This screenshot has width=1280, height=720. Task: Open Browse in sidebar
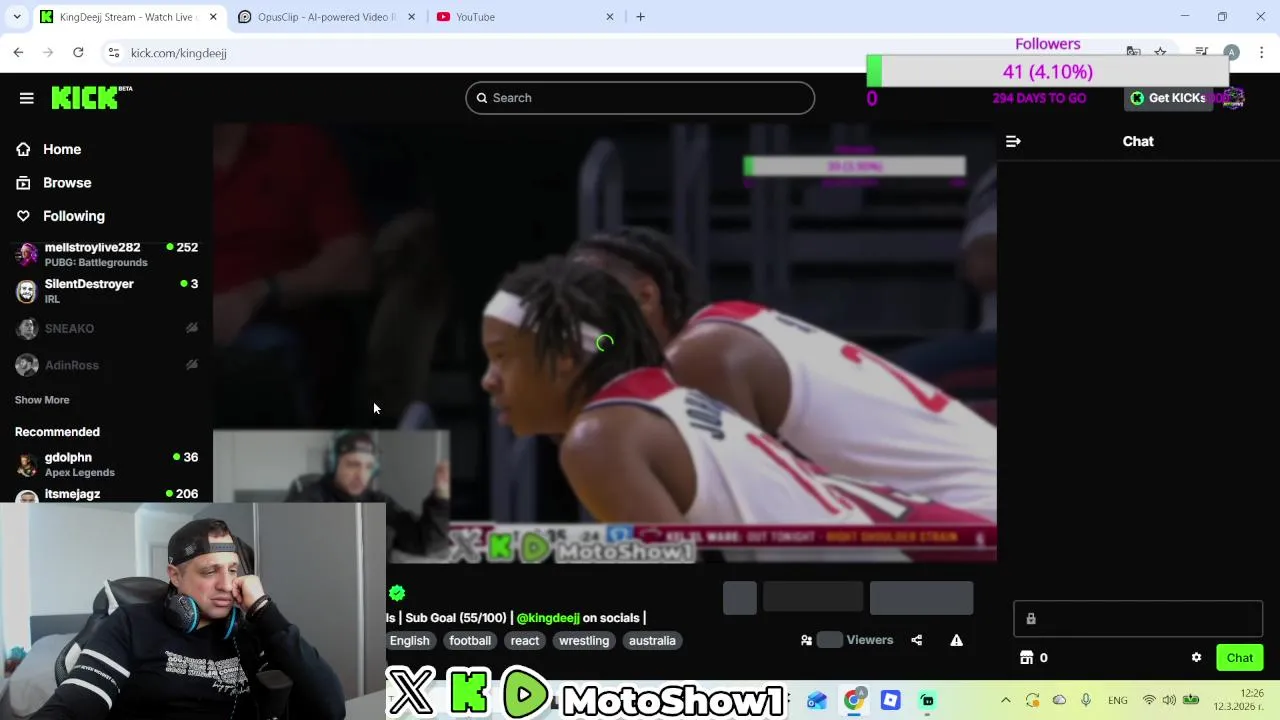click(67, 183)
